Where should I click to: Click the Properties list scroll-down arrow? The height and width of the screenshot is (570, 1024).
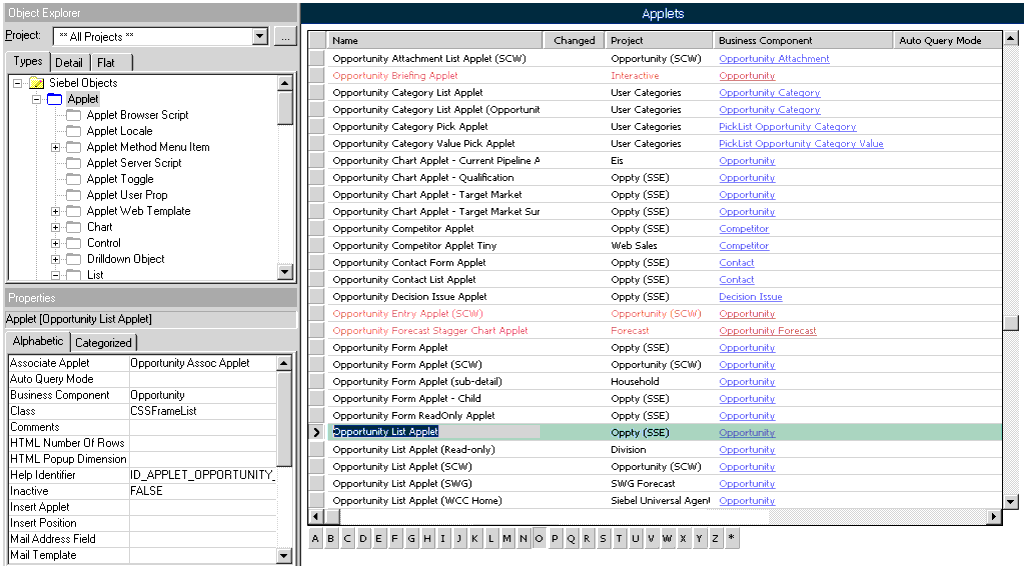point(284,556)
